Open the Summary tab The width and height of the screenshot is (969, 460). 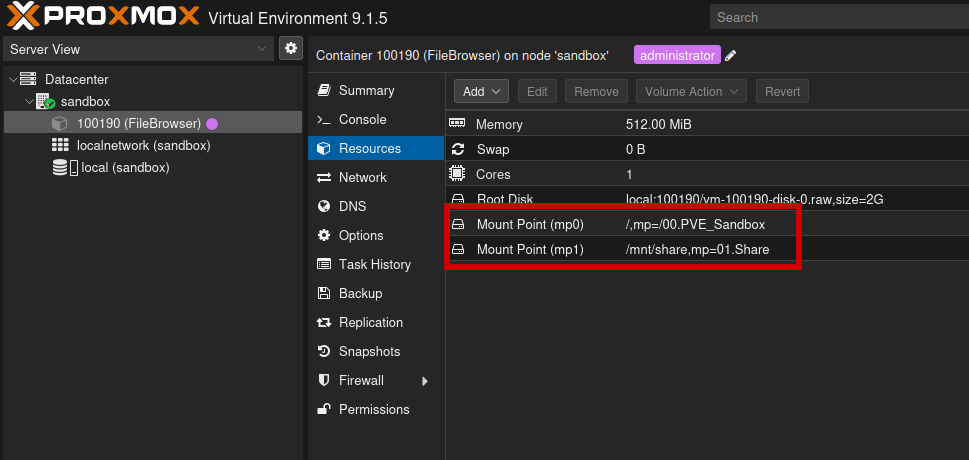366,90
